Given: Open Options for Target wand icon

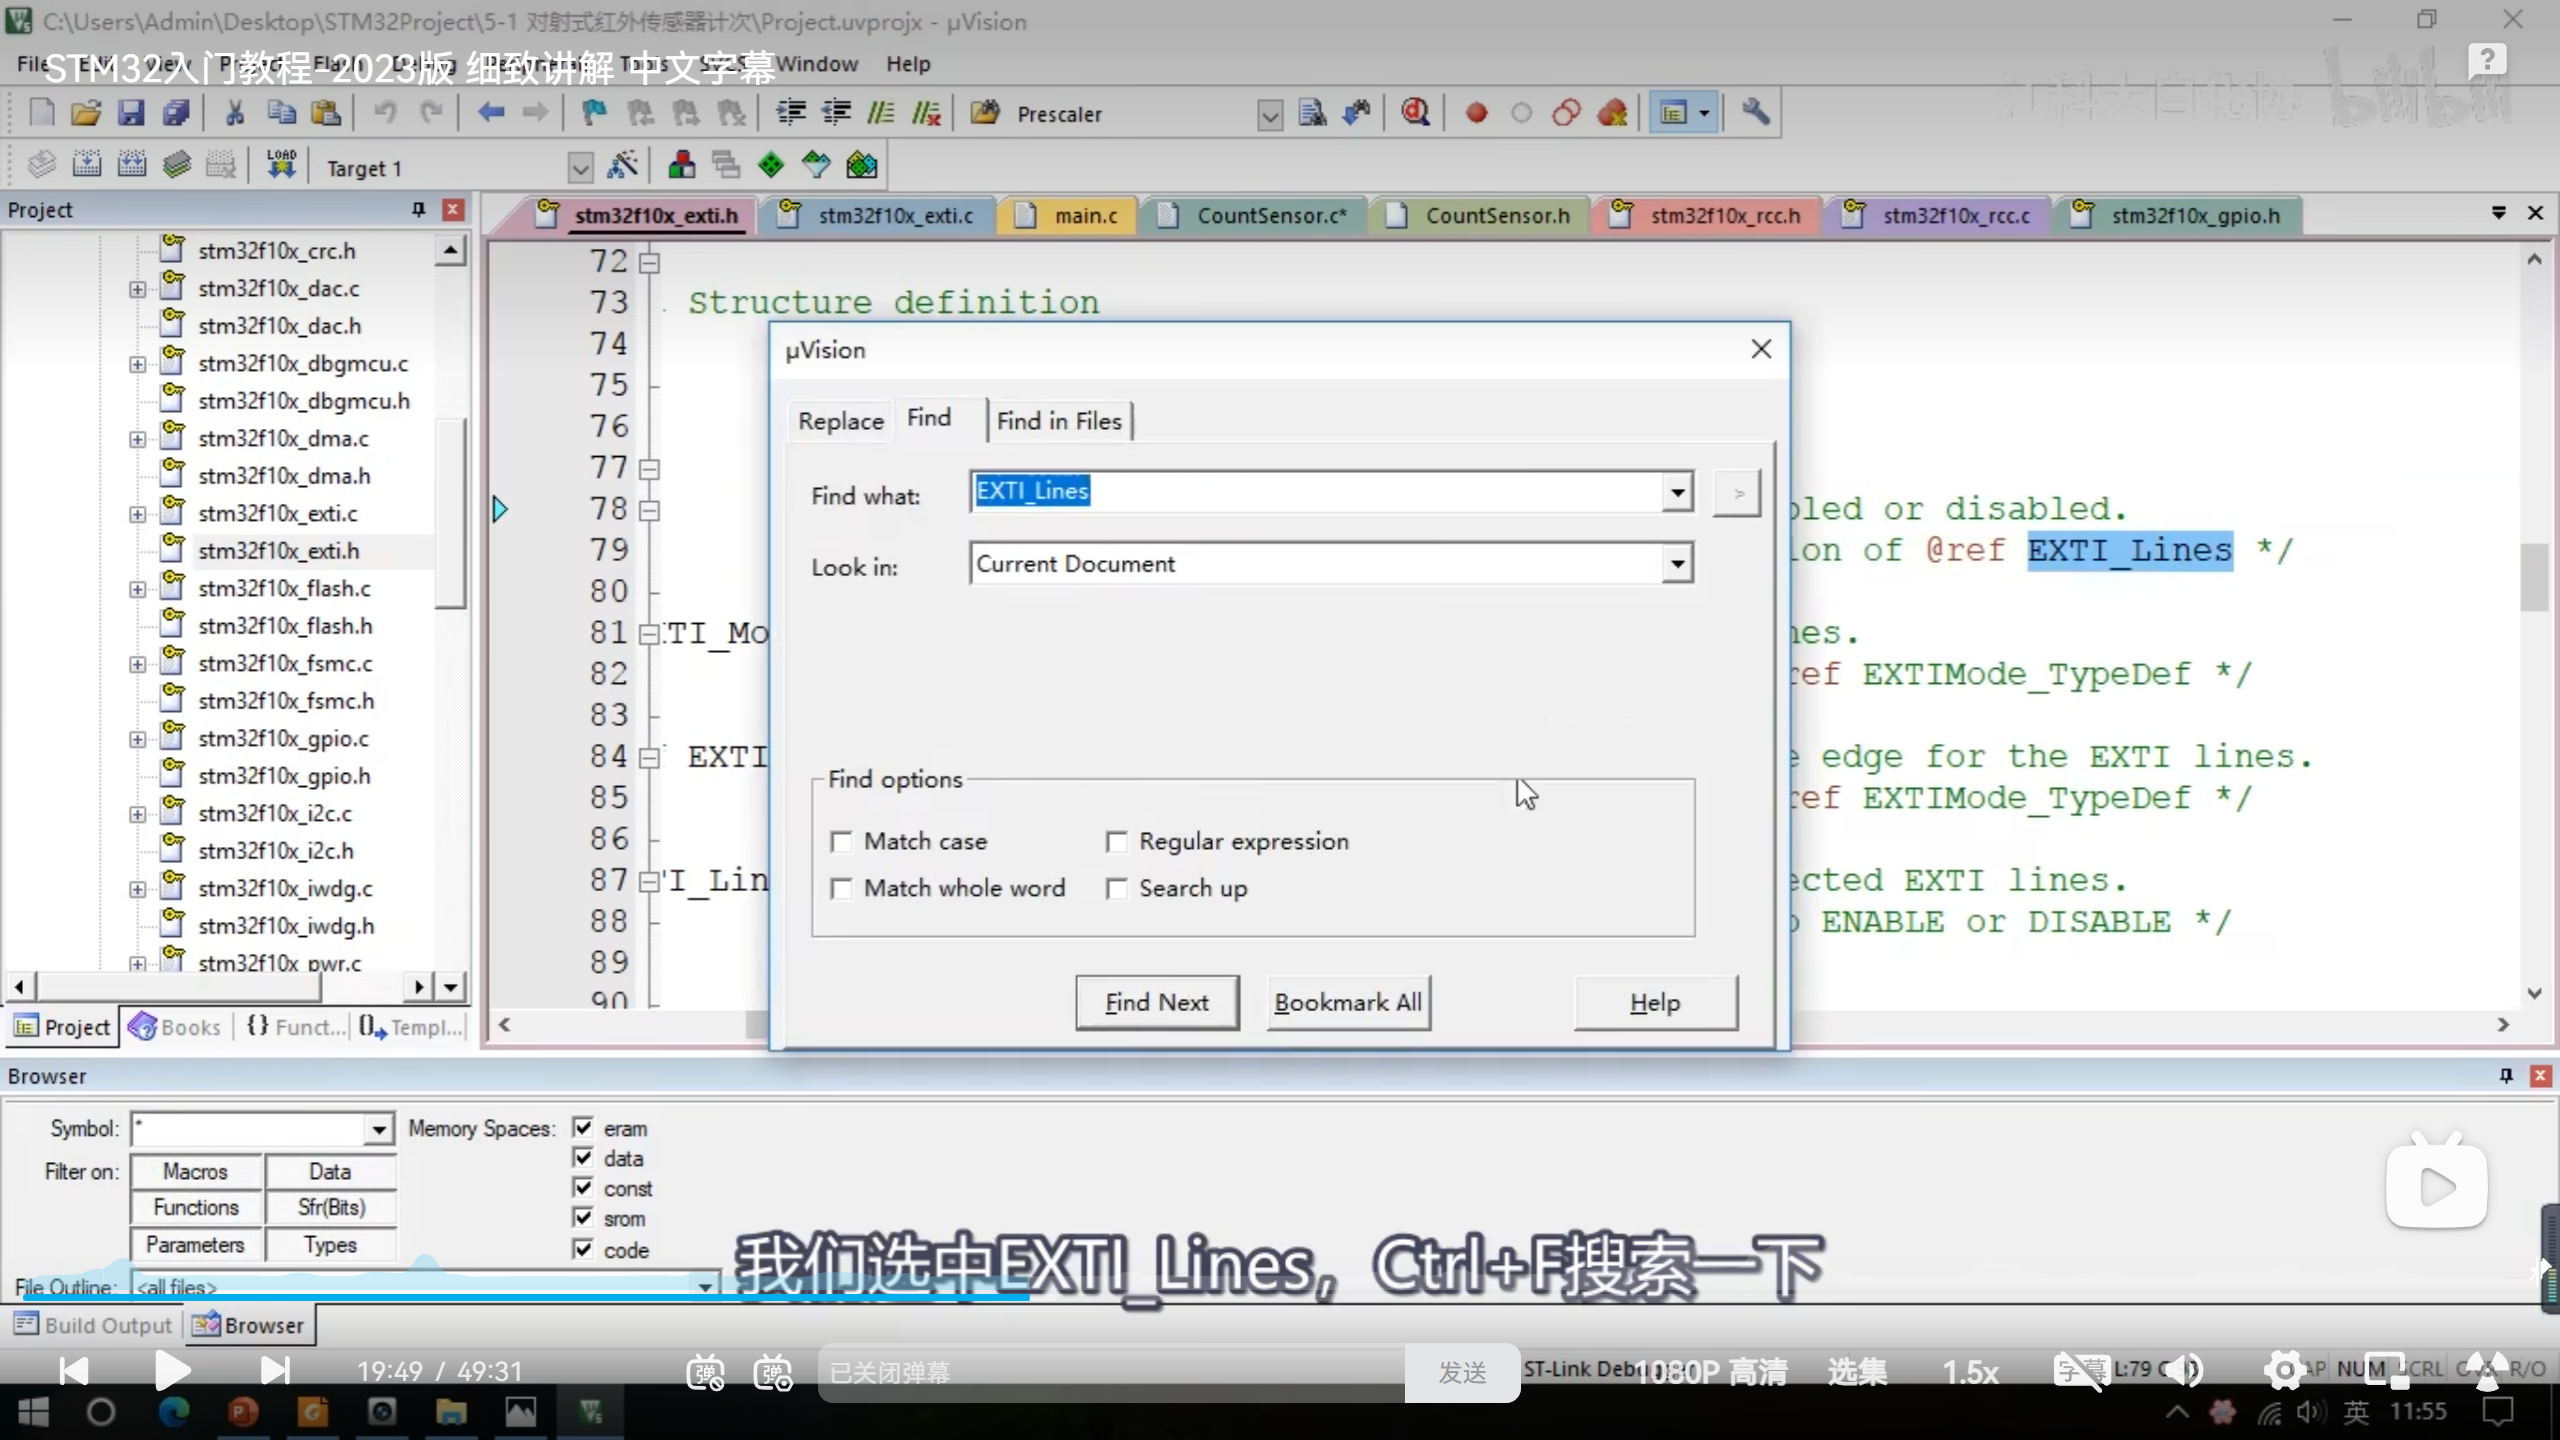Looking at the screenshot, I should (x=622, y=165).
